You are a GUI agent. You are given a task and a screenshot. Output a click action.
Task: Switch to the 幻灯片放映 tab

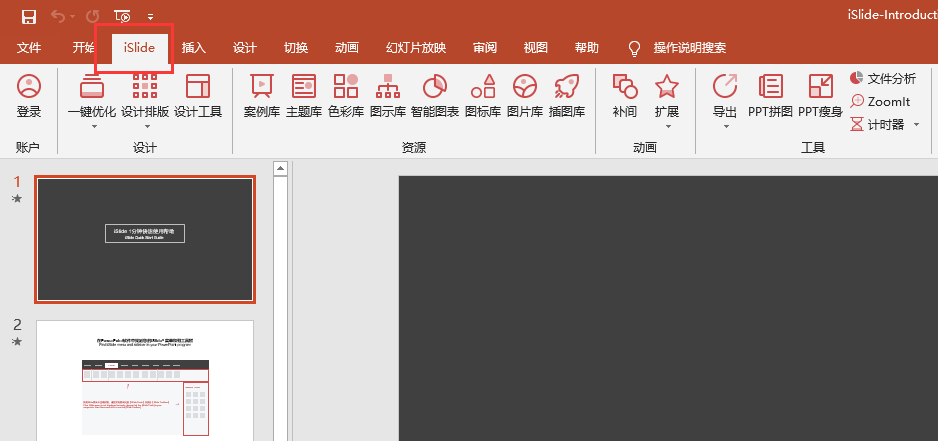[415, 48]
